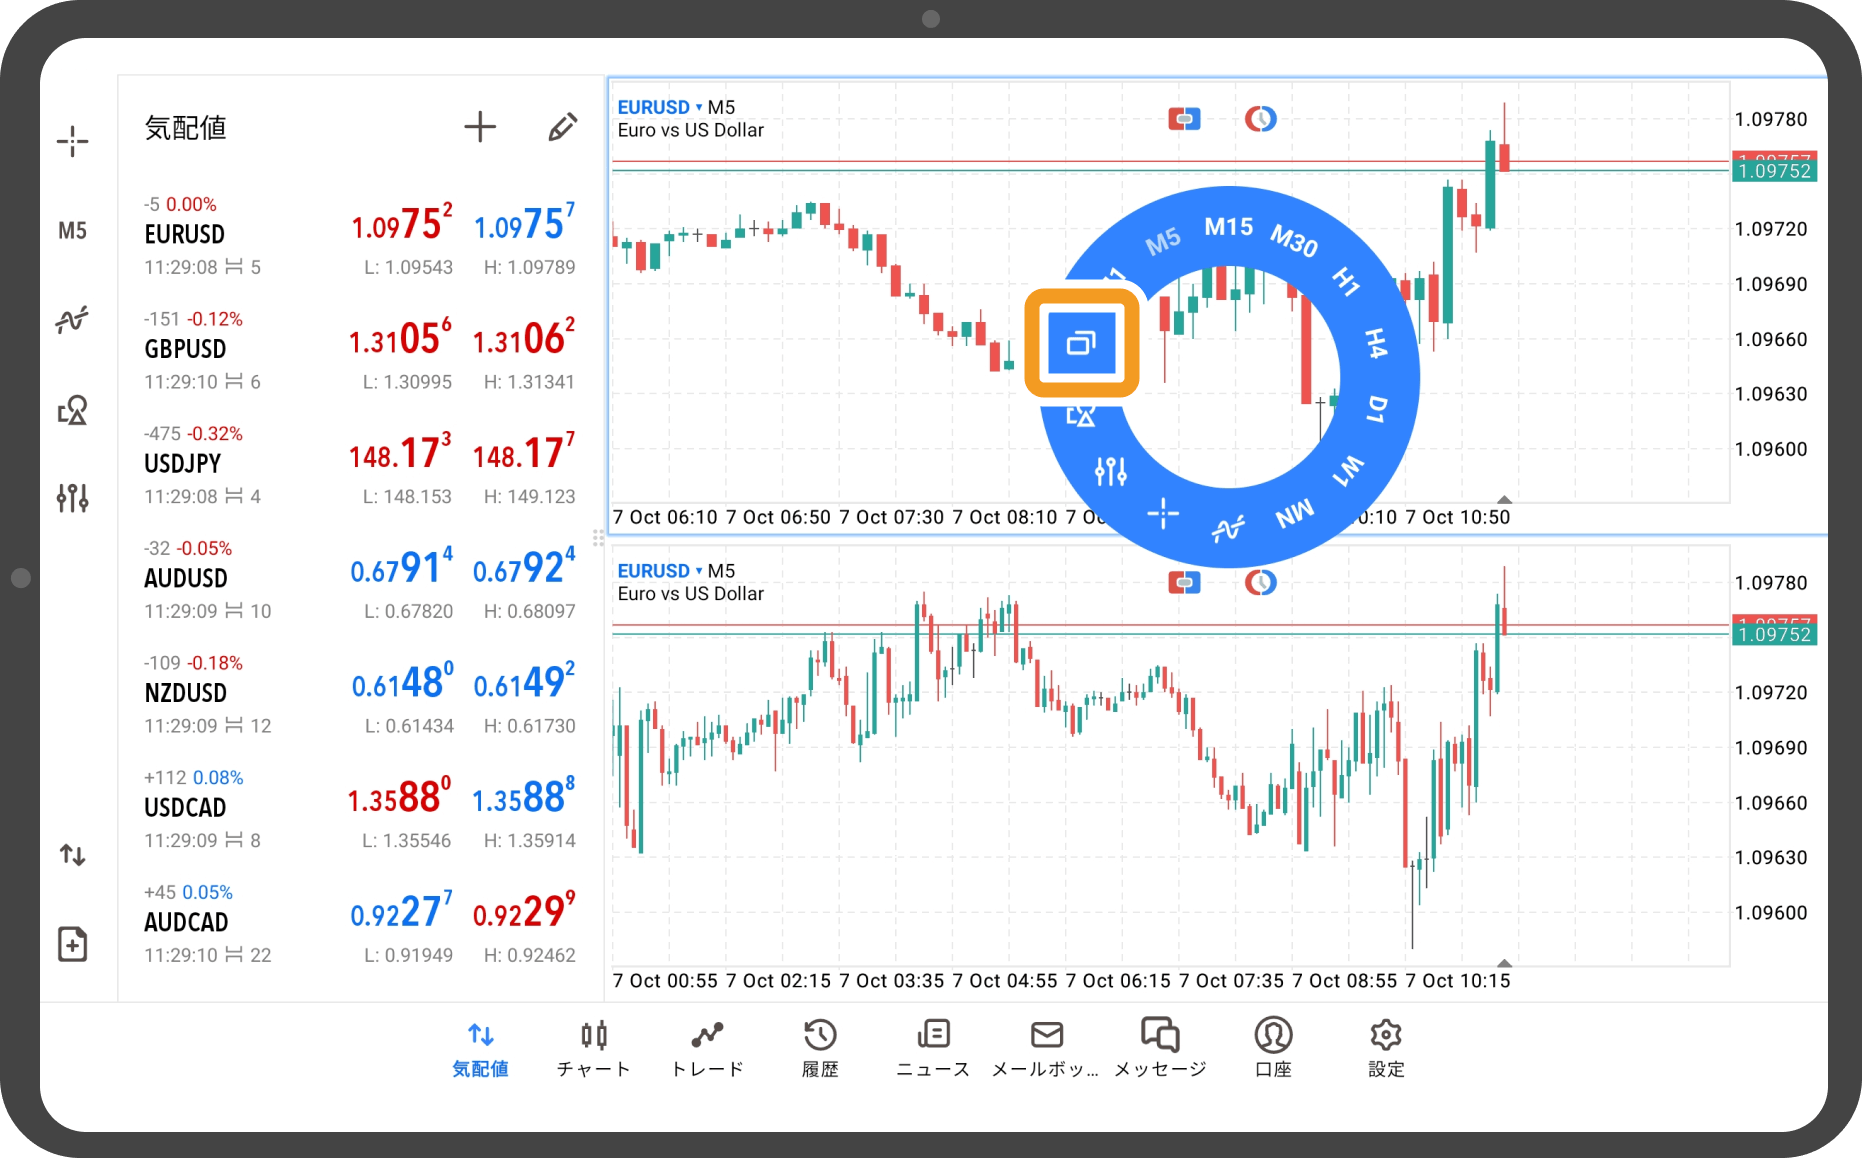Choose M15 timeframe in radial menu
The width and height of the screenshot is (1862, 1158).
(1229, 227)
